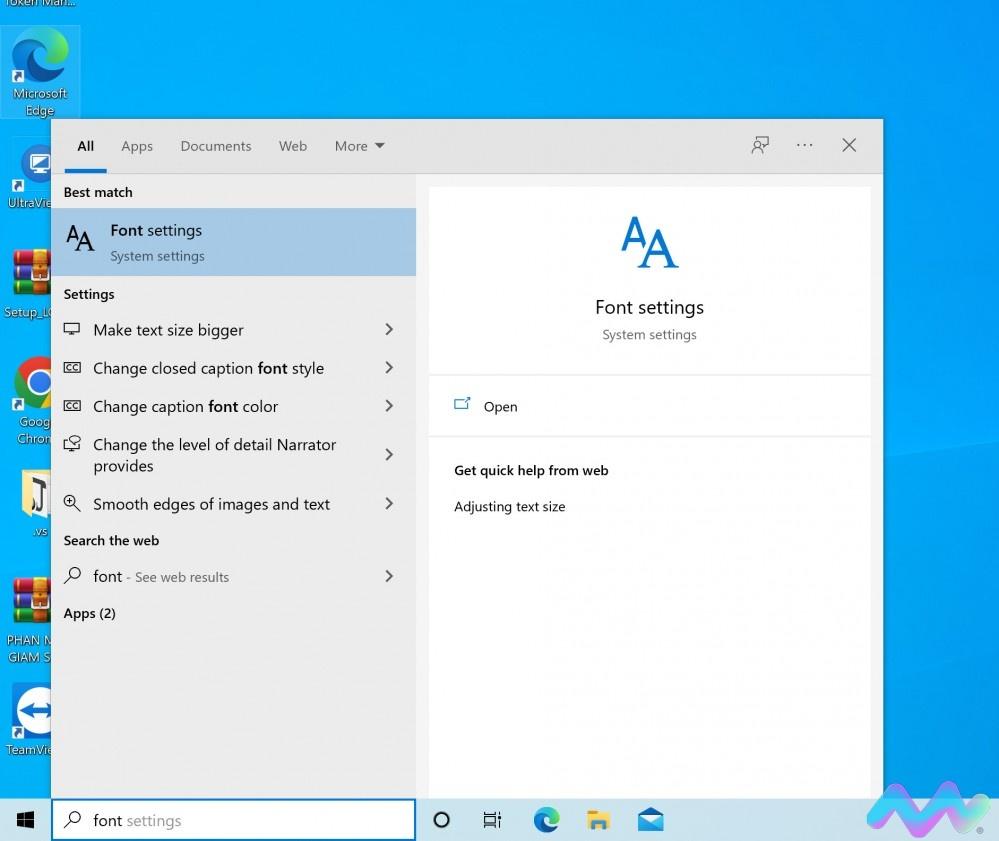Open File Explorer from the taskbar
The image size is (999, 841).
[598, 820]
